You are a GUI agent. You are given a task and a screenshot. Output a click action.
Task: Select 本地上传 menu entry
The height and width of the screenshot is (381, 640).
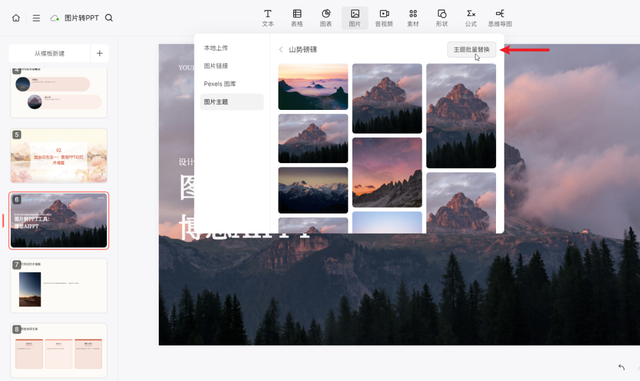click(216, 48)
